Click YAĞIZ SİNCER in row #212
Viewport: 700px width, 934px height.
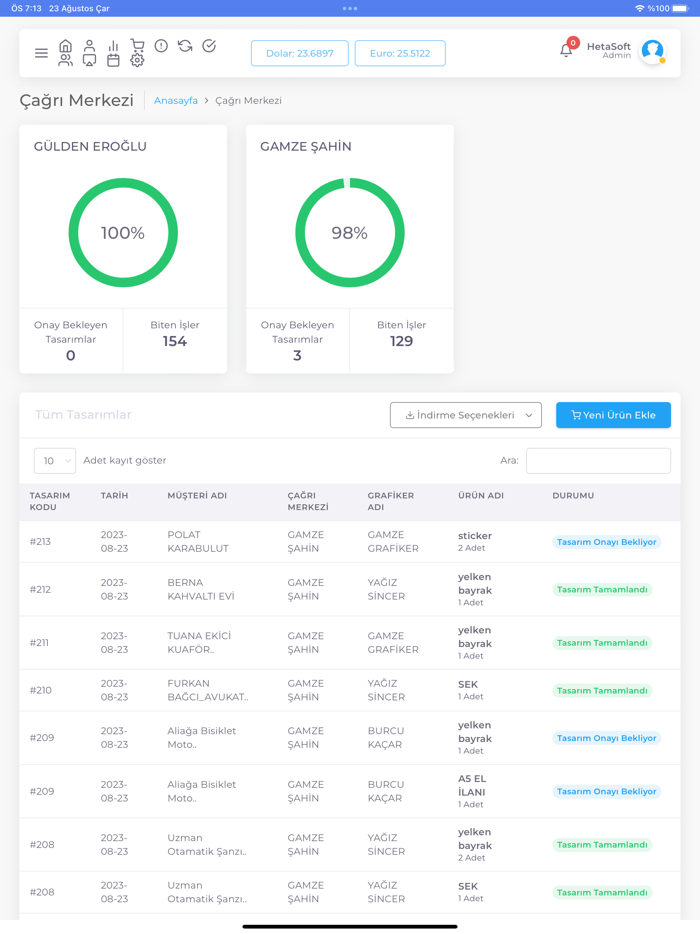click(386, 589)
